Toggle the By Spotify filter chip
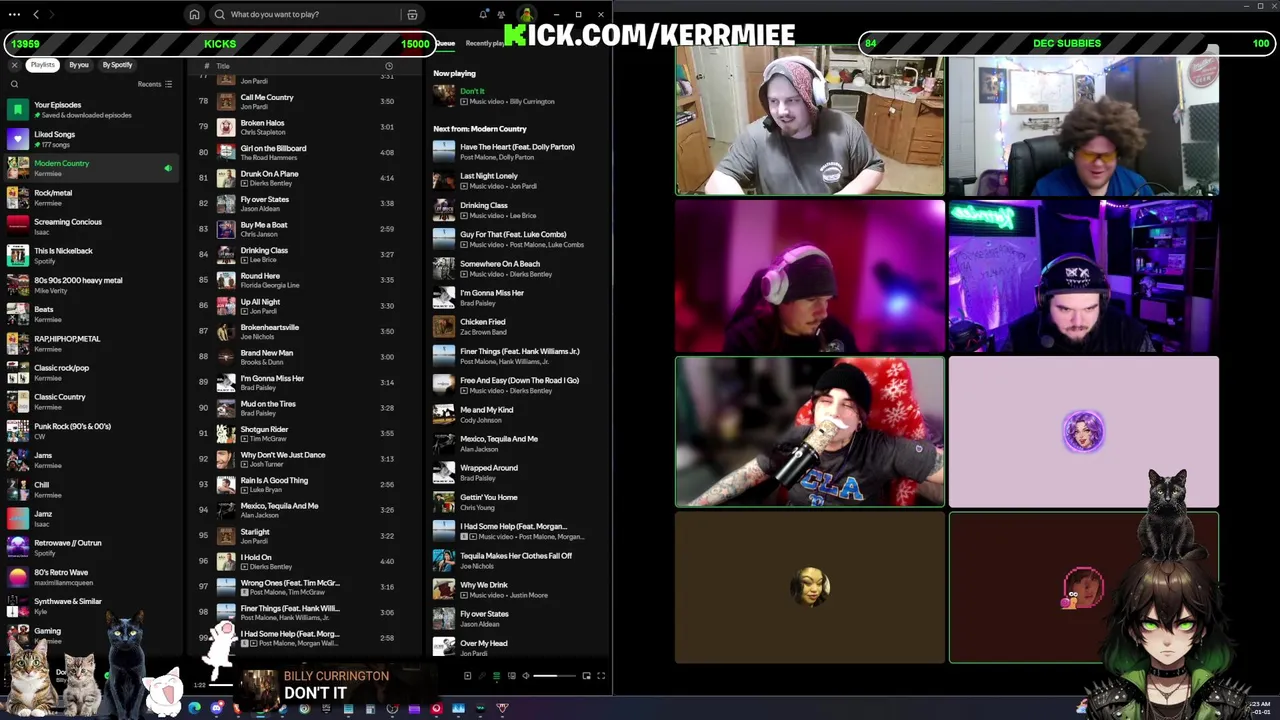The height and width of the screenshot is (720, 1280). pos(117,65)
